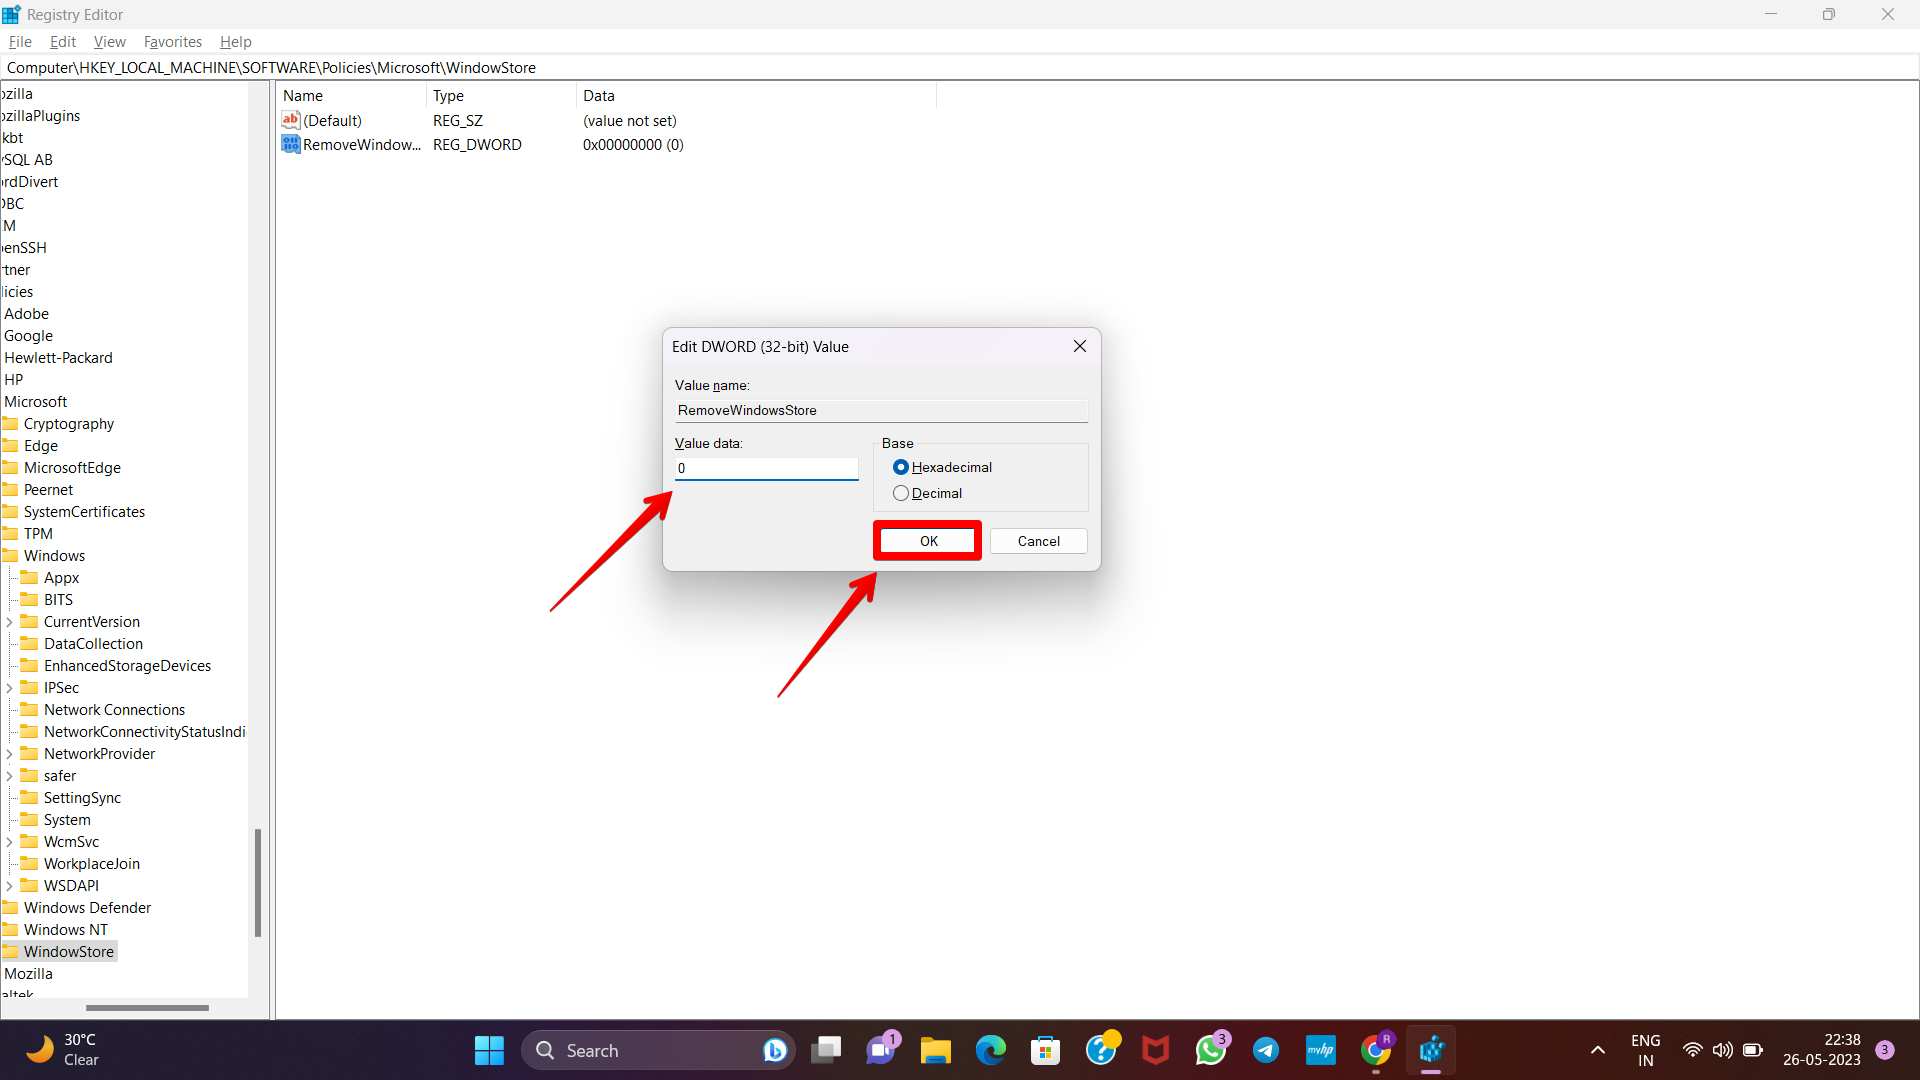Click the registry address bar path
The width and height of the screenshot is (1920, 1080).
(x=271, y=68)
